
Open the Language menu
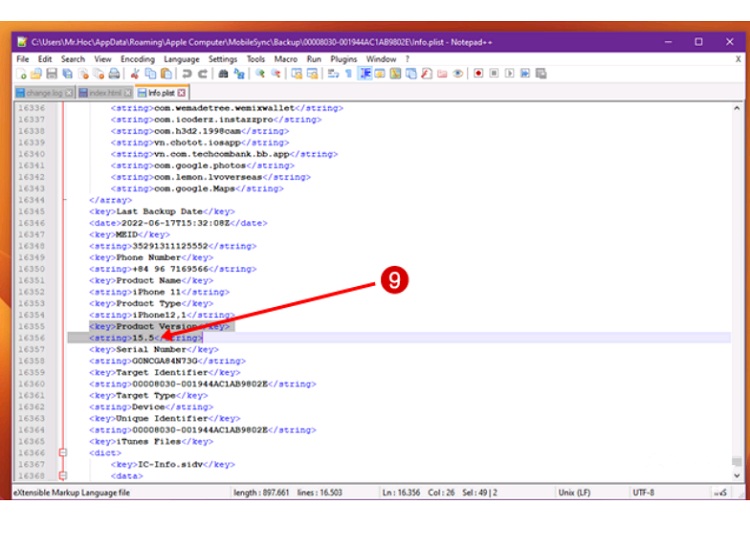tap(181, 59)
